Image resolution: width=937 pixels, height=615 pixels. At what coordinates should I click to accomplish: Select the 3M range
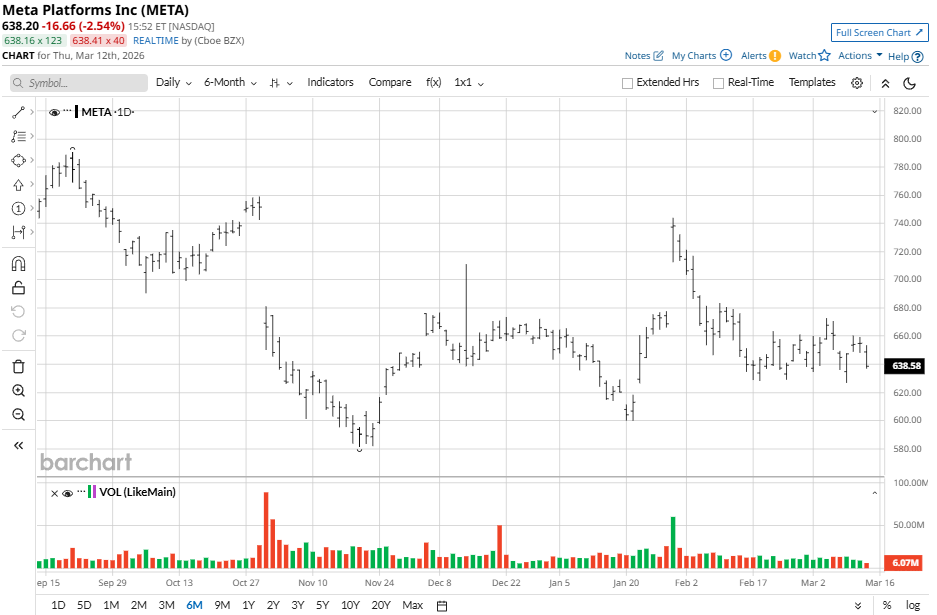pos(166,605)
